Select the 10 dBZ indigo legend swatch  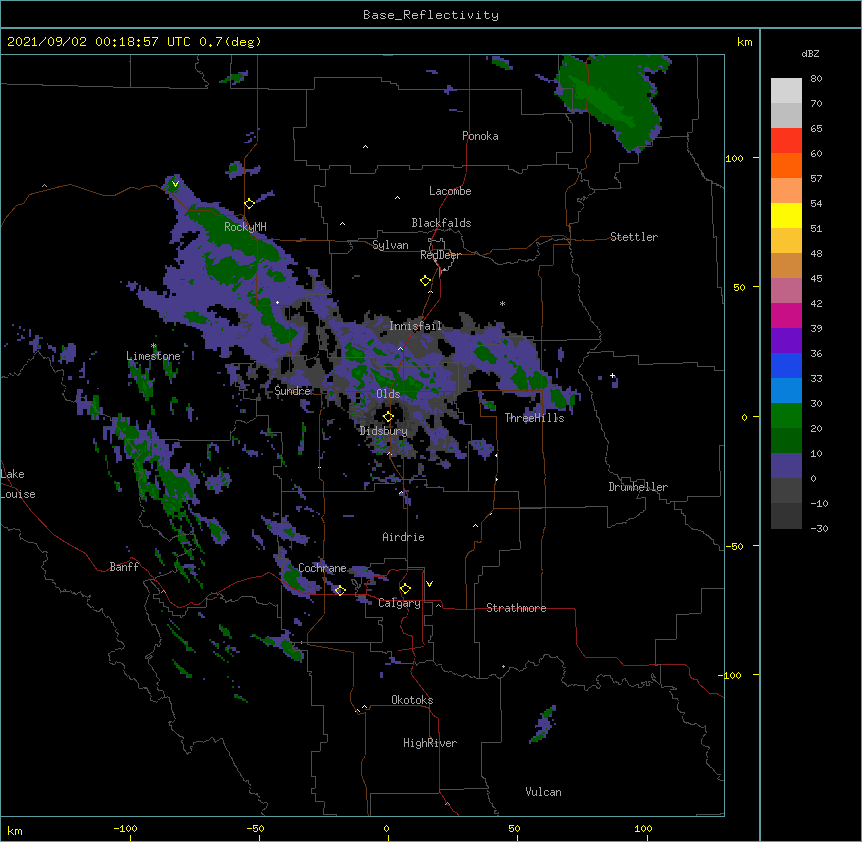(x=786, y=466)
